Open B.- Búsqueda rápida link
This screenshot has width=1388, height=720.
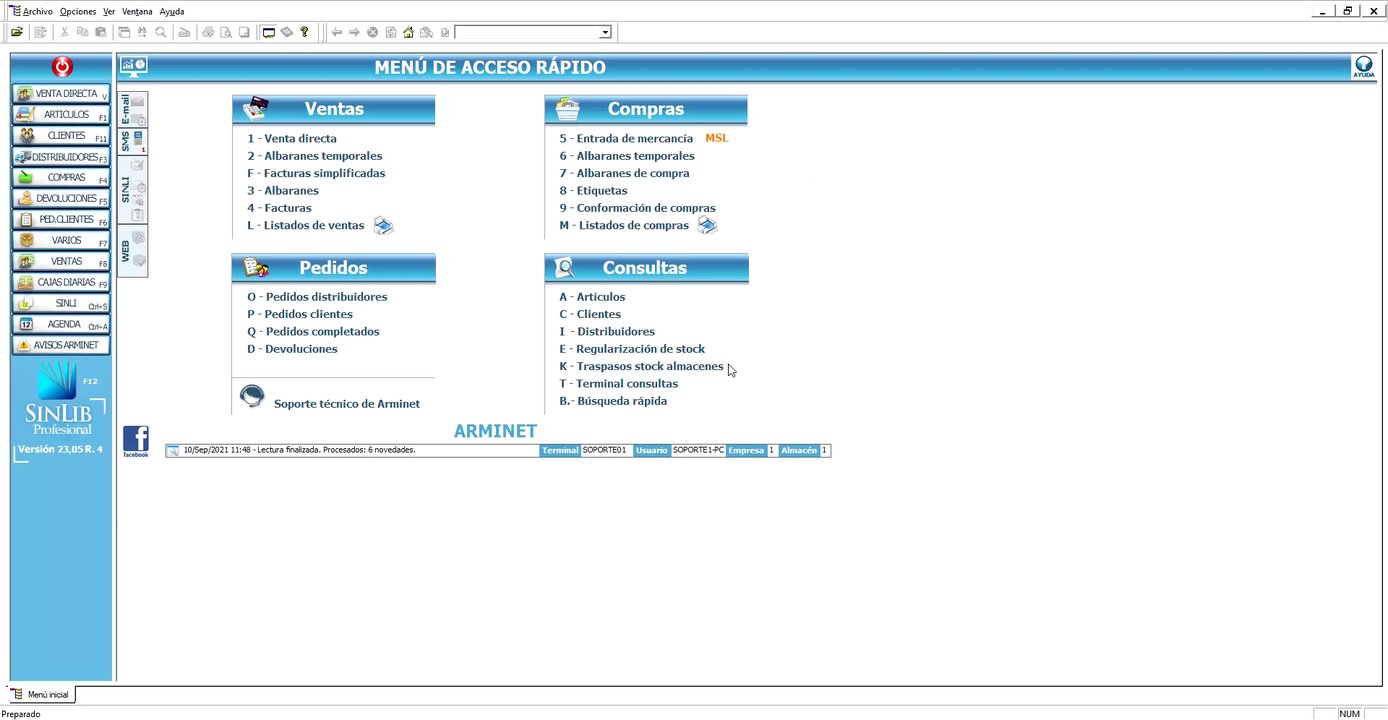pos(613,401)
